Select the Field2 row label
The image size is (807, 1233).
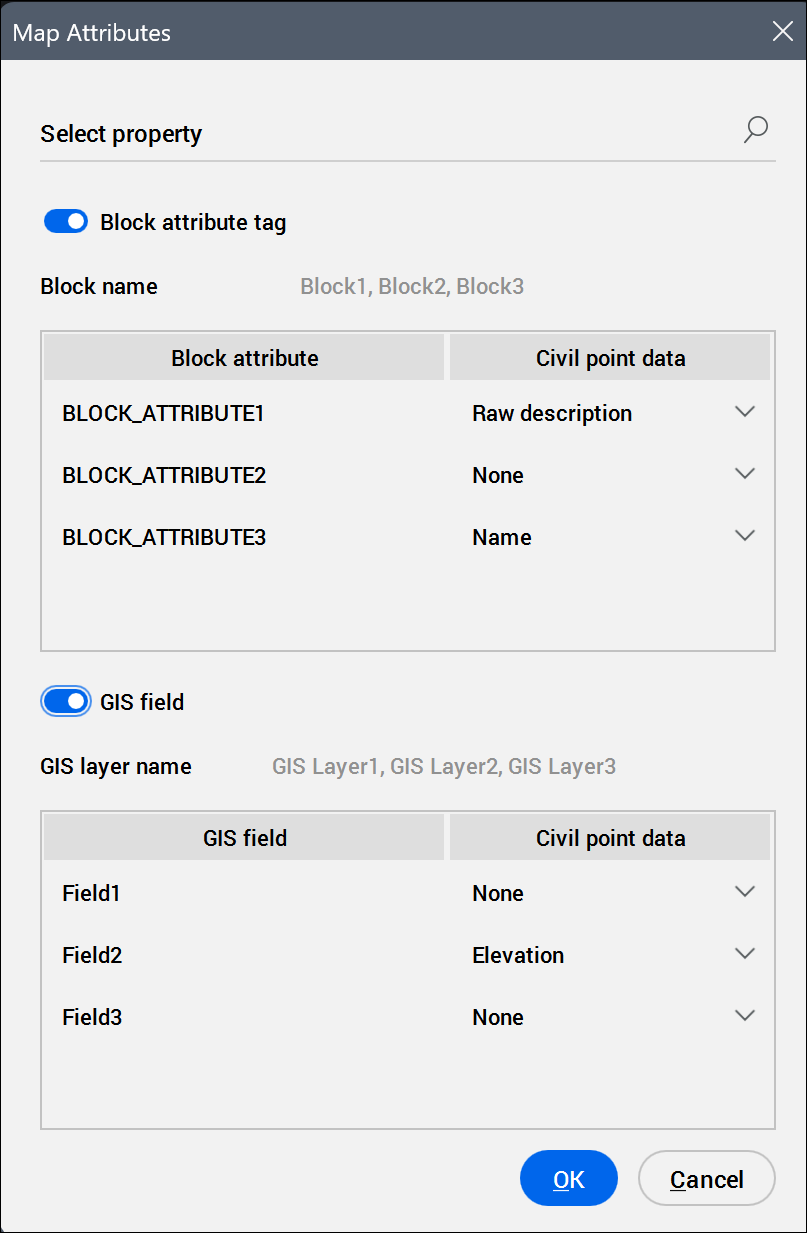pos(92,955)
